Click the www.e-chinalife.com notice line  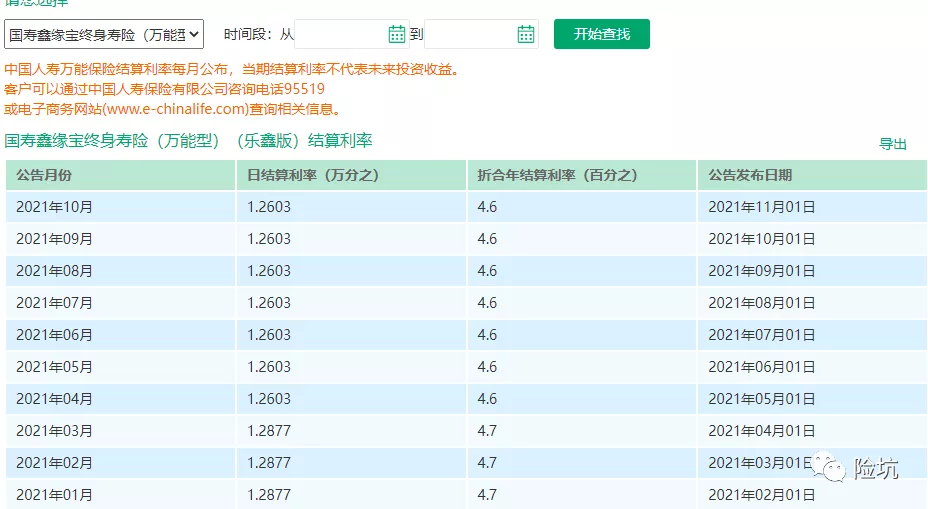(172, 109)
